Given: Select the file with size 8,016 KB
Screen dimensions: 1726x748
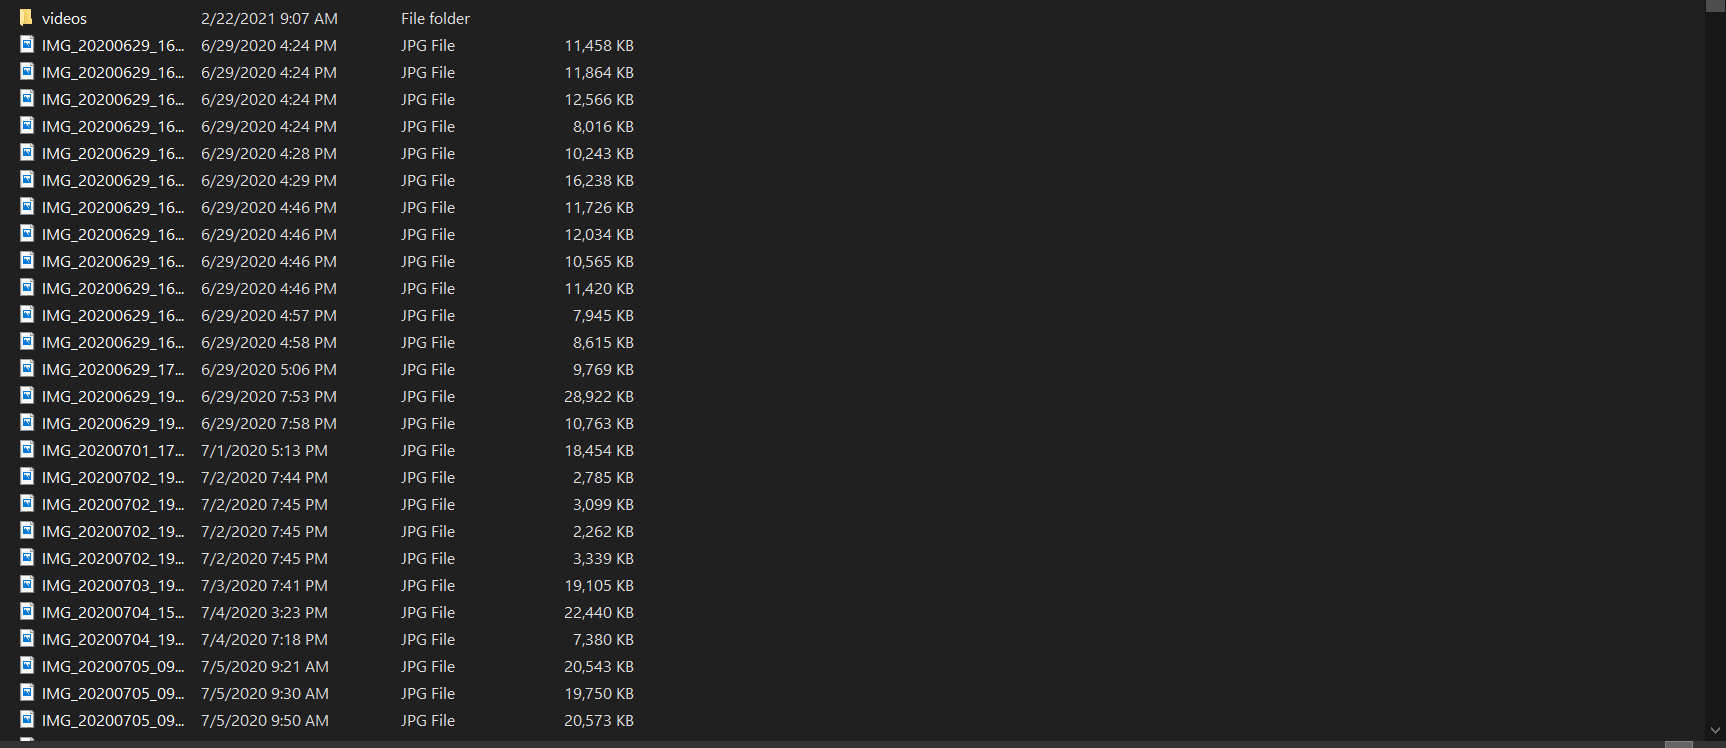Looking at the screenshot, I should point(327,126).
